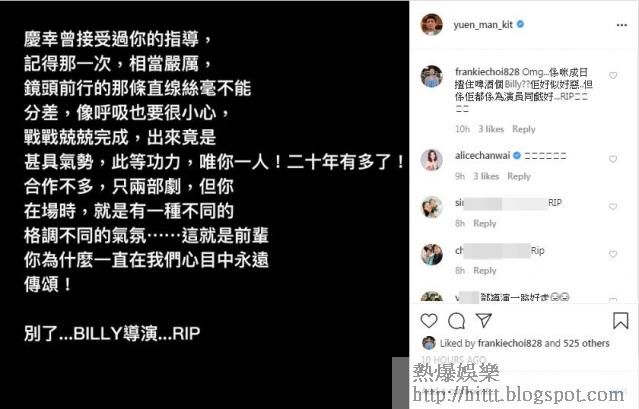Screen dimensions: 639x409
Task: Open alicechanwai's profile picture
Action: (431, 160)
